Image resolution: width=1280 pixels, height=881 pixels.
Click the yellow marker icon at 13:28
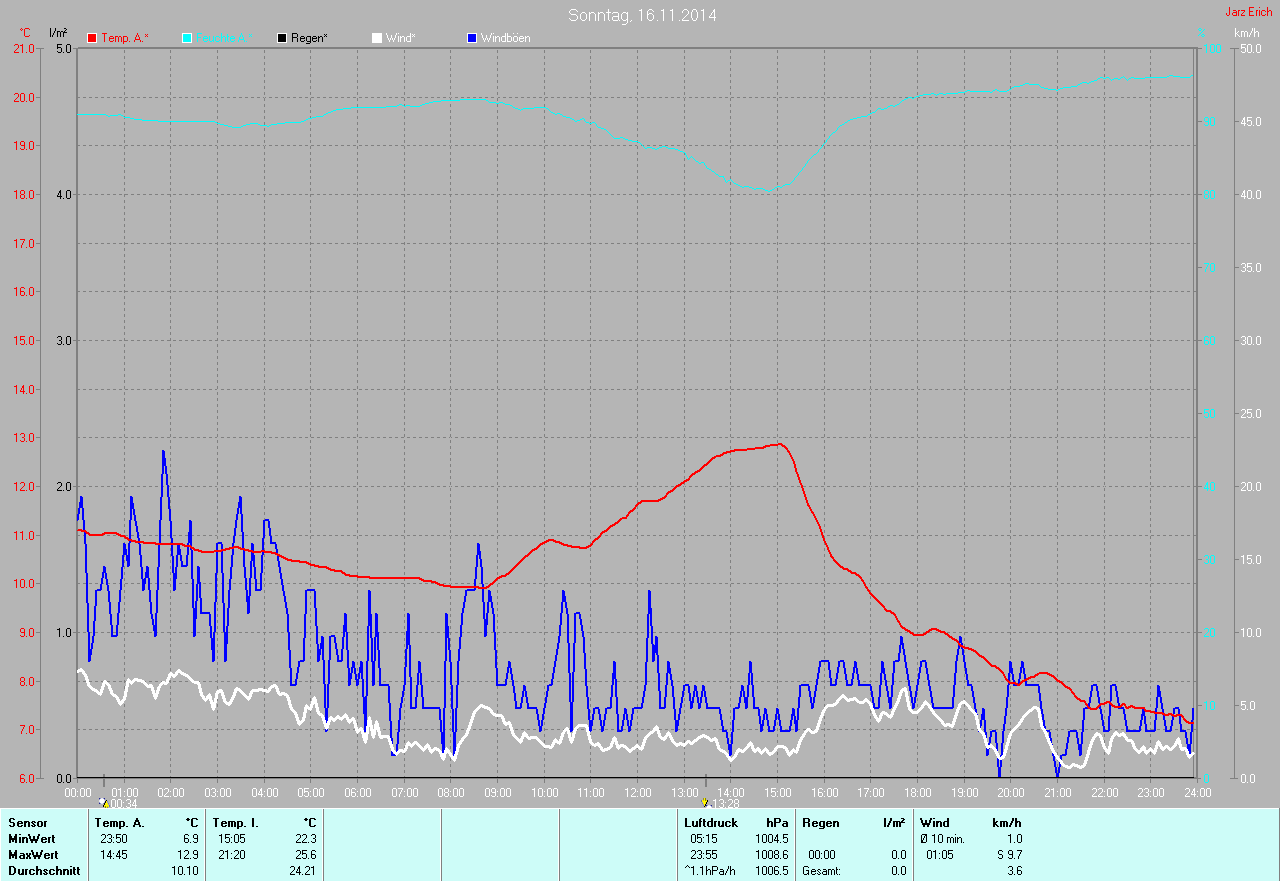coord(706,802)
